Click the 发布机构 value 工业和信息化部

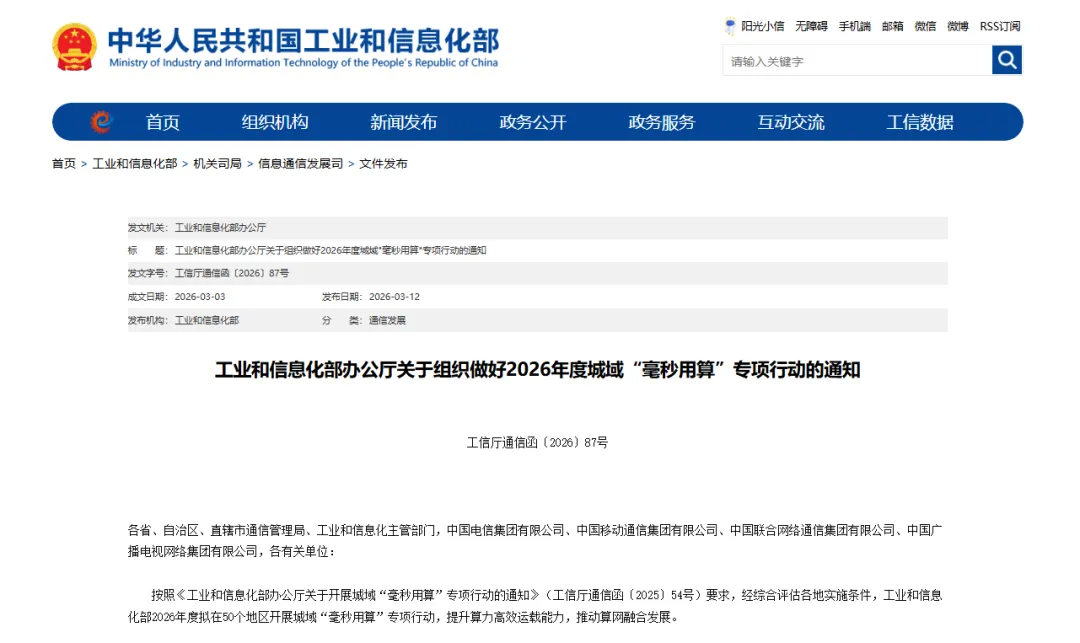[207, 320]
